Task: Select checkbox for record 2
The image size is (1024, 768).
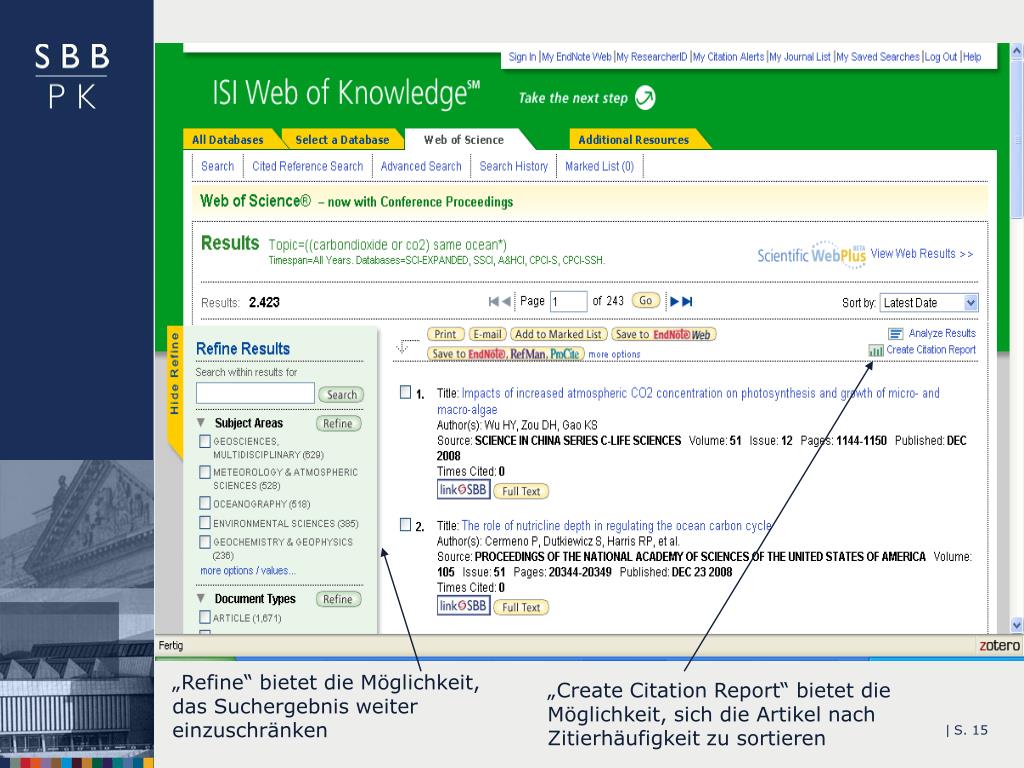Action: pyautogui.click(x=406, y=524)
